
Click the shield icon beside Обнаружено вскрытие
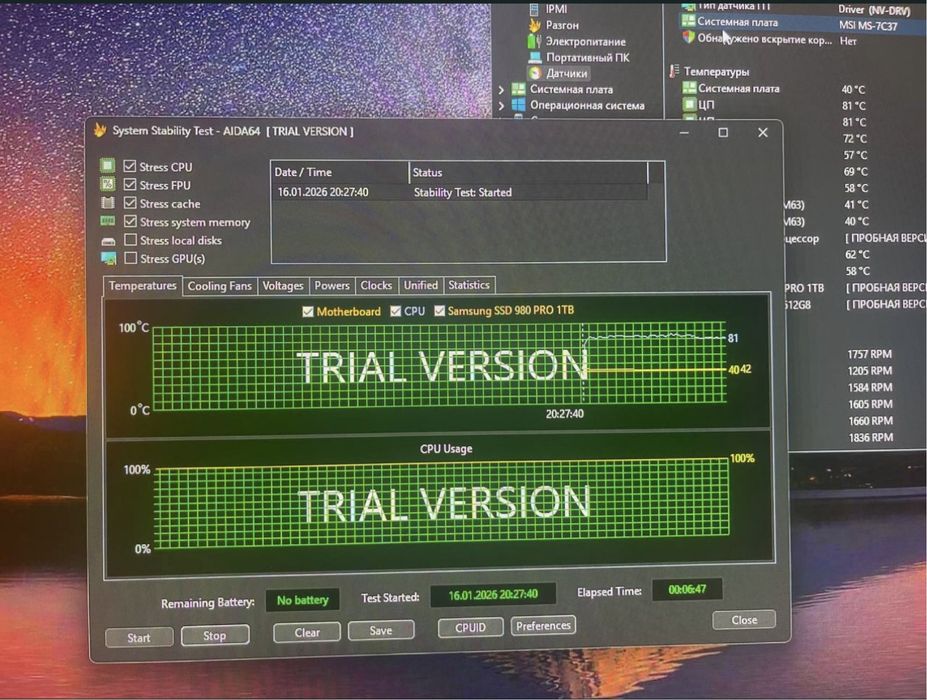click(688, 37)
